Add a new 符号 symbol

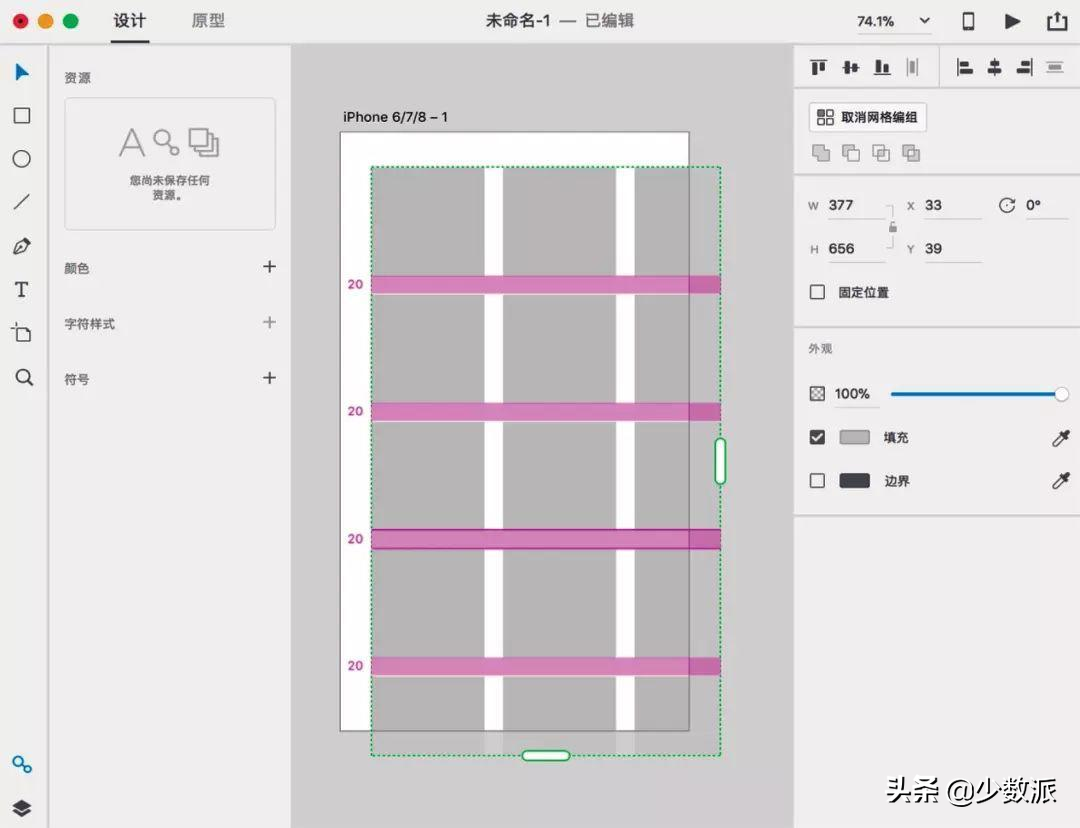(x=269, y=377)
